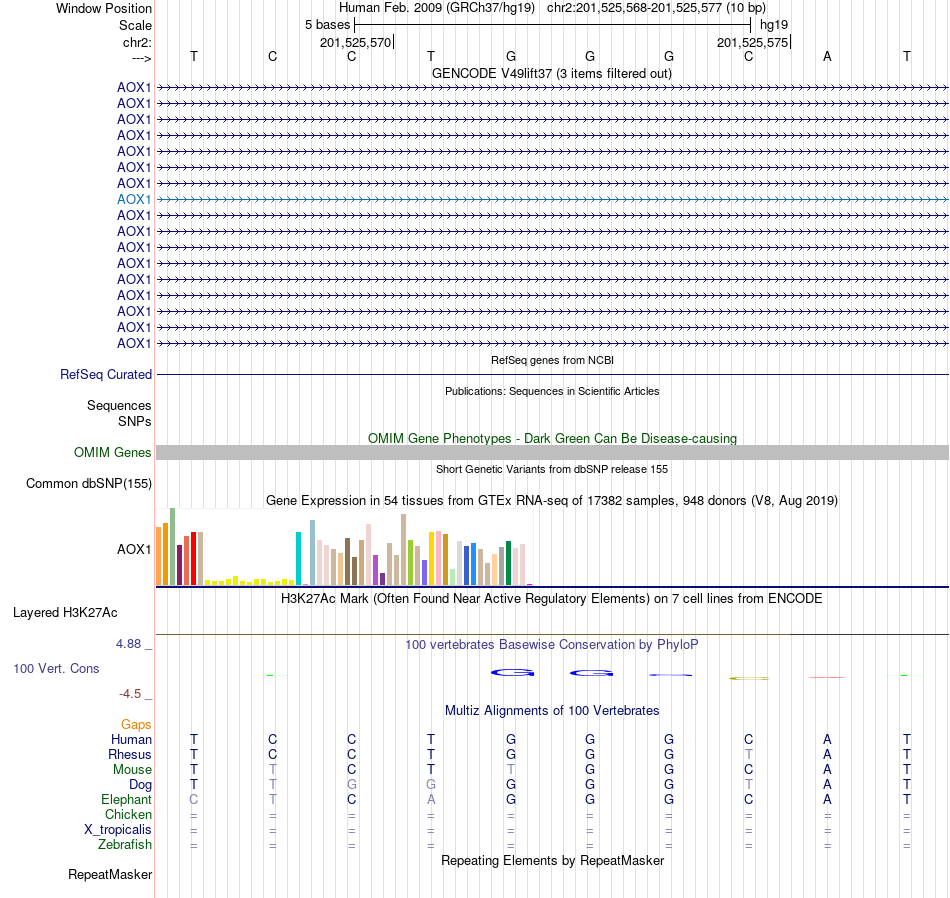Open Repeating Elements by RepeatMasker title
The width and height of the screenshot is (950, 898).
point(553,861)
